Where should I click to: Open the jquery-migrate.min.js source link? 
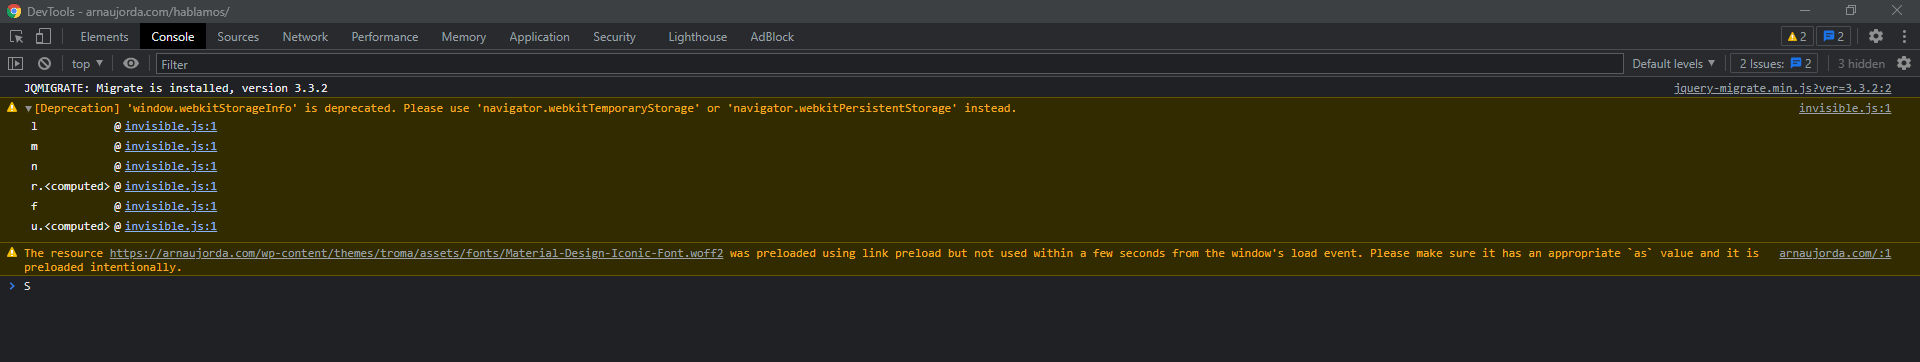1782,88
